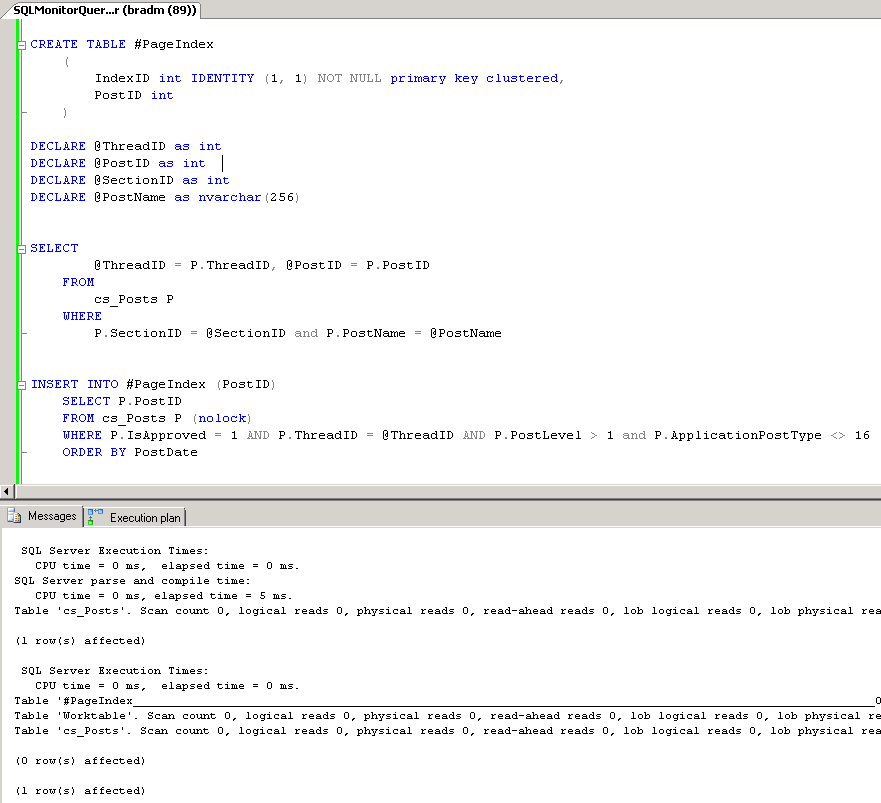Collapse the SELECT statement code block

click(x=21, y=249)
